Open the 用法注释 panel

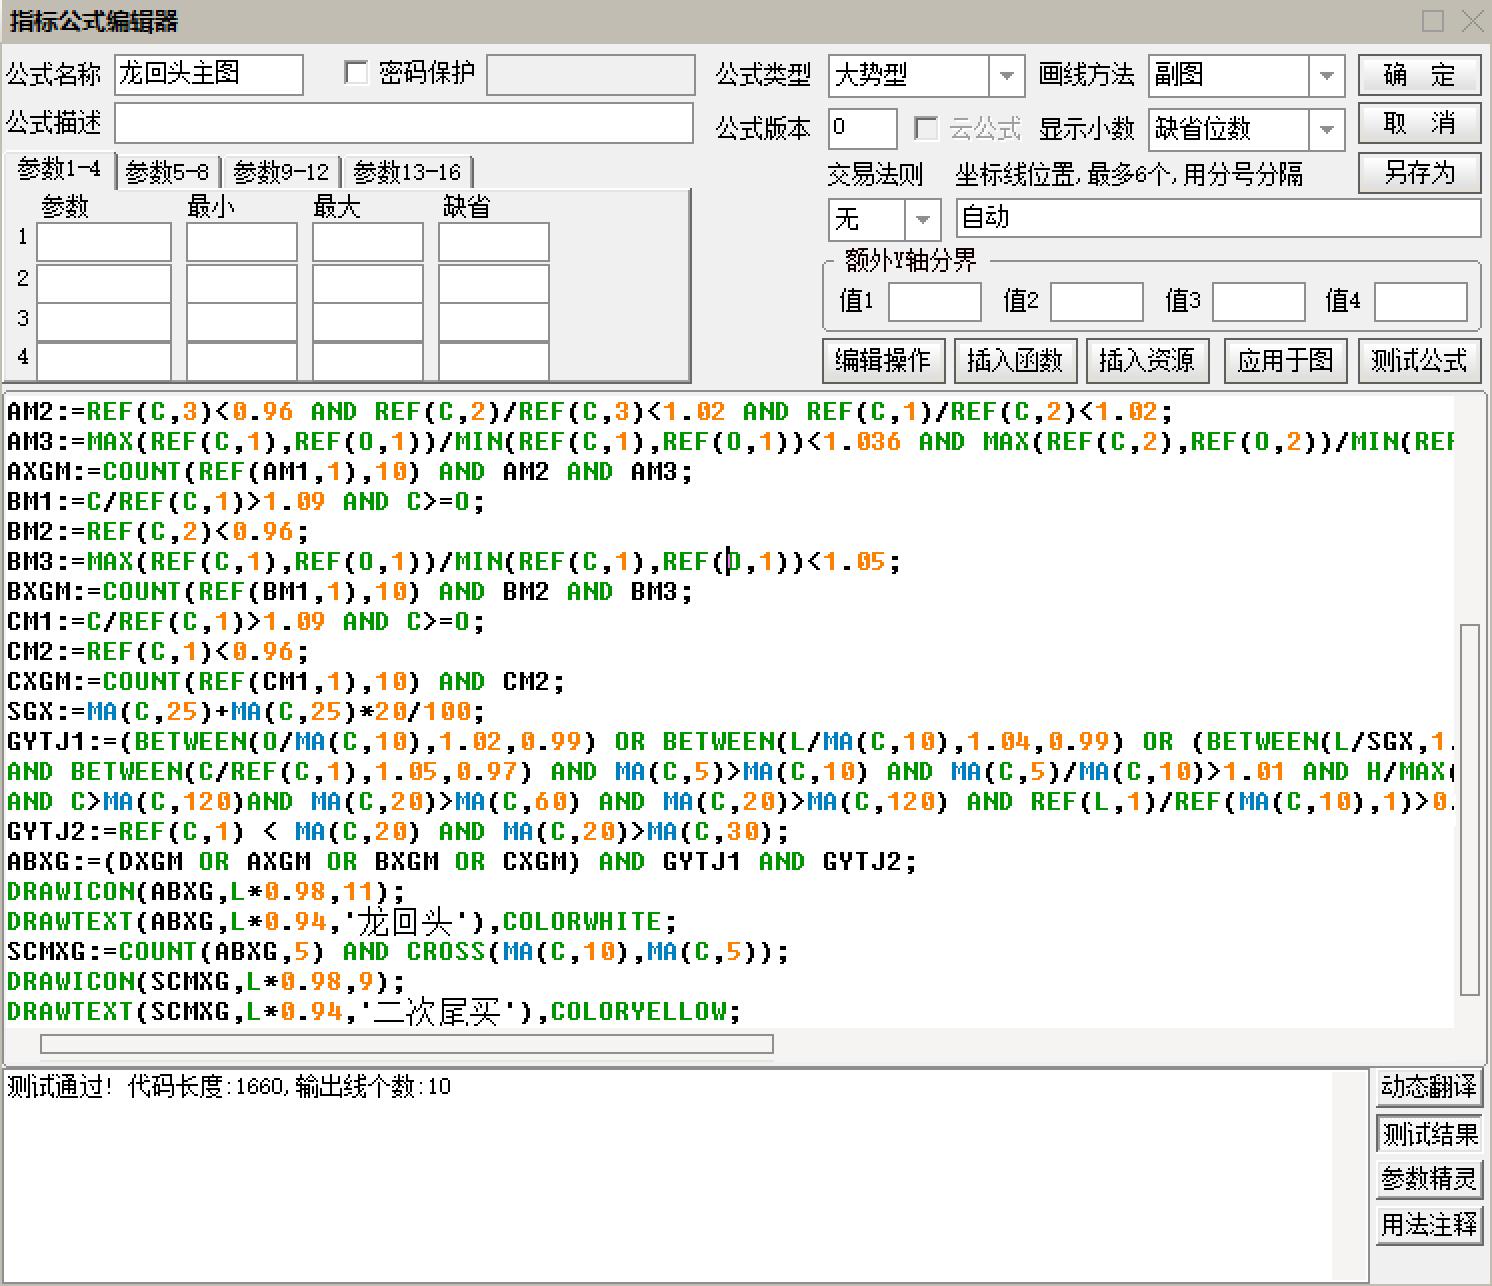[1428, 1224]
